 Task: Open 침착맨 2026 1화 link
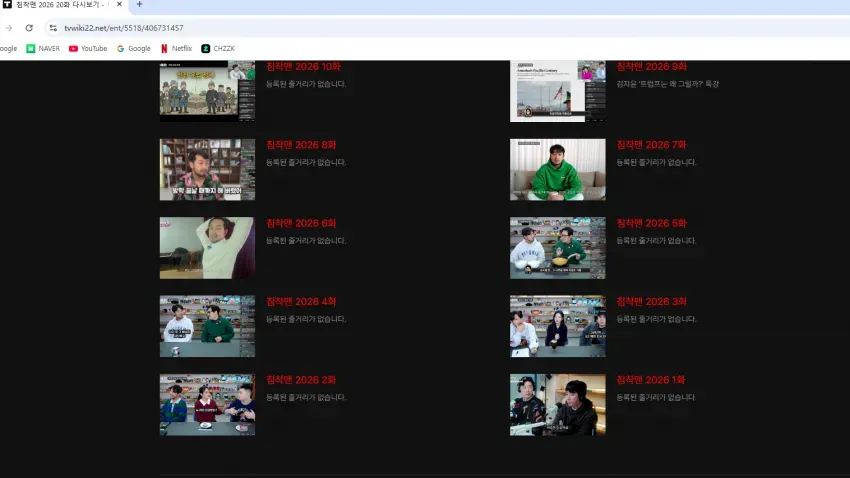click(x=651, y=380)
